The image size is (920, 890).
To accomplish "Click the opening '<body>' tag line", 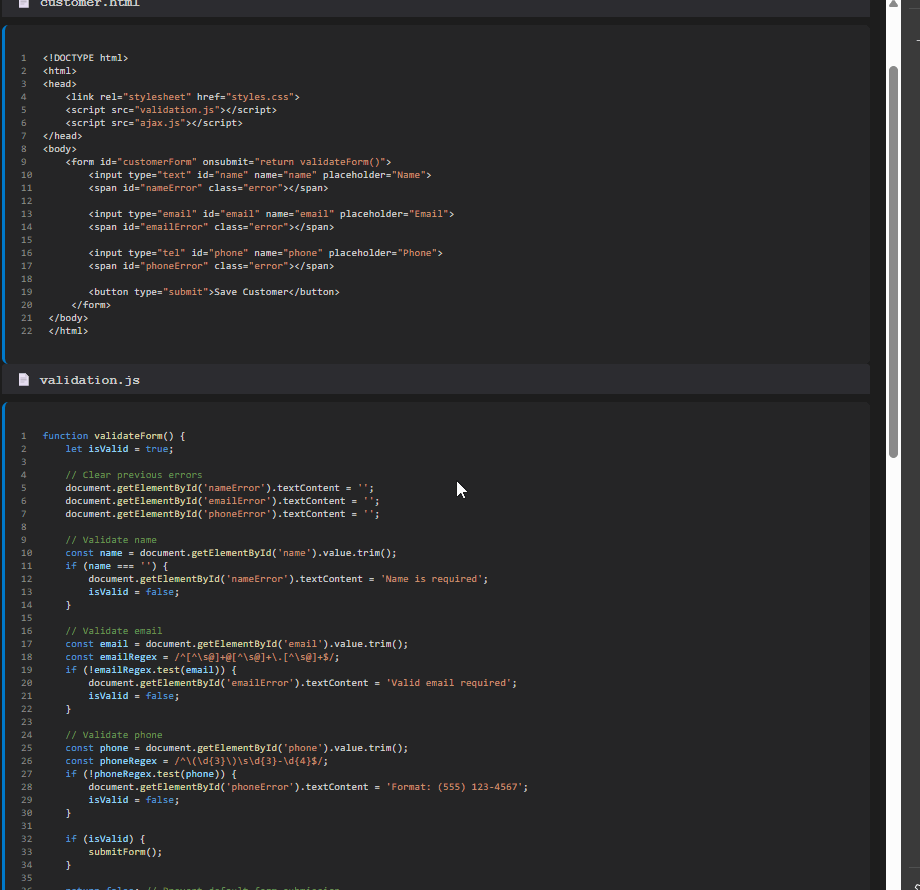I will click(59, 149).
